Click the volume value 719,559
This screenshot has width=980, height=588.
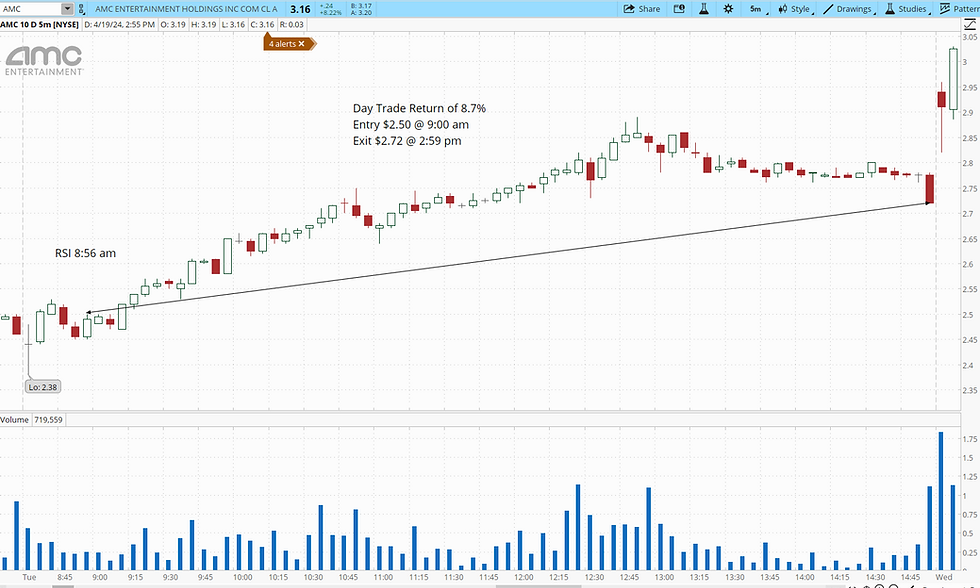pyautogui.click(x=49, y=419)
